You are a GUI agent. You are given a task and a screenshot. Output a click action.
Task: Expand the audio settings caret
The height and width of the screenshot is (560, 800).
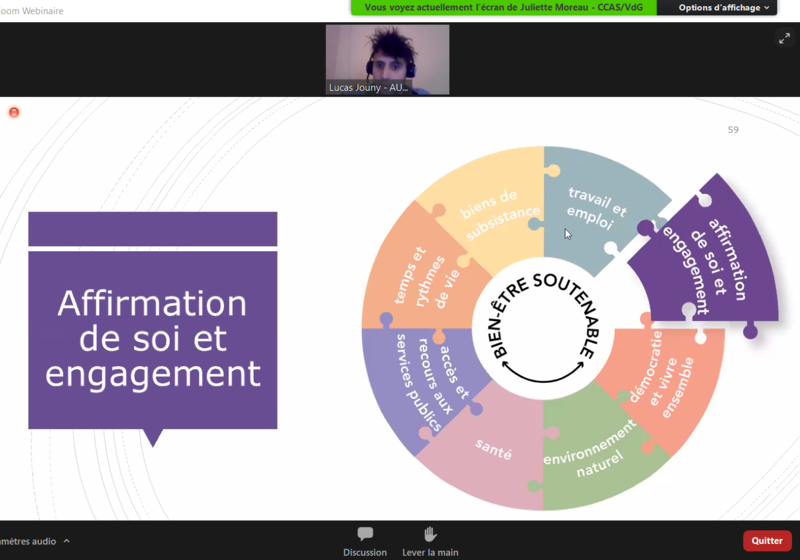pyautogui.click(x=66, y=541)
